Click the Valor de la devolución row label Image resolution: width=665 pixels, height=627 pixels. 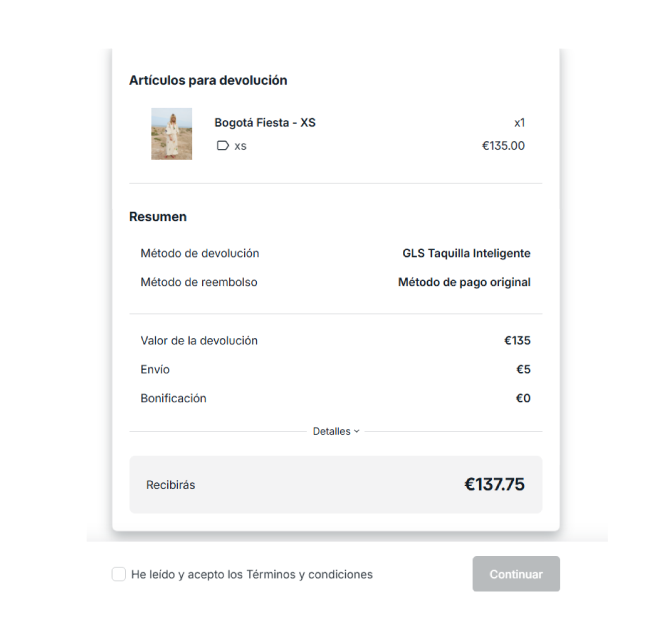pyautogui.click(x=199, y=341)
